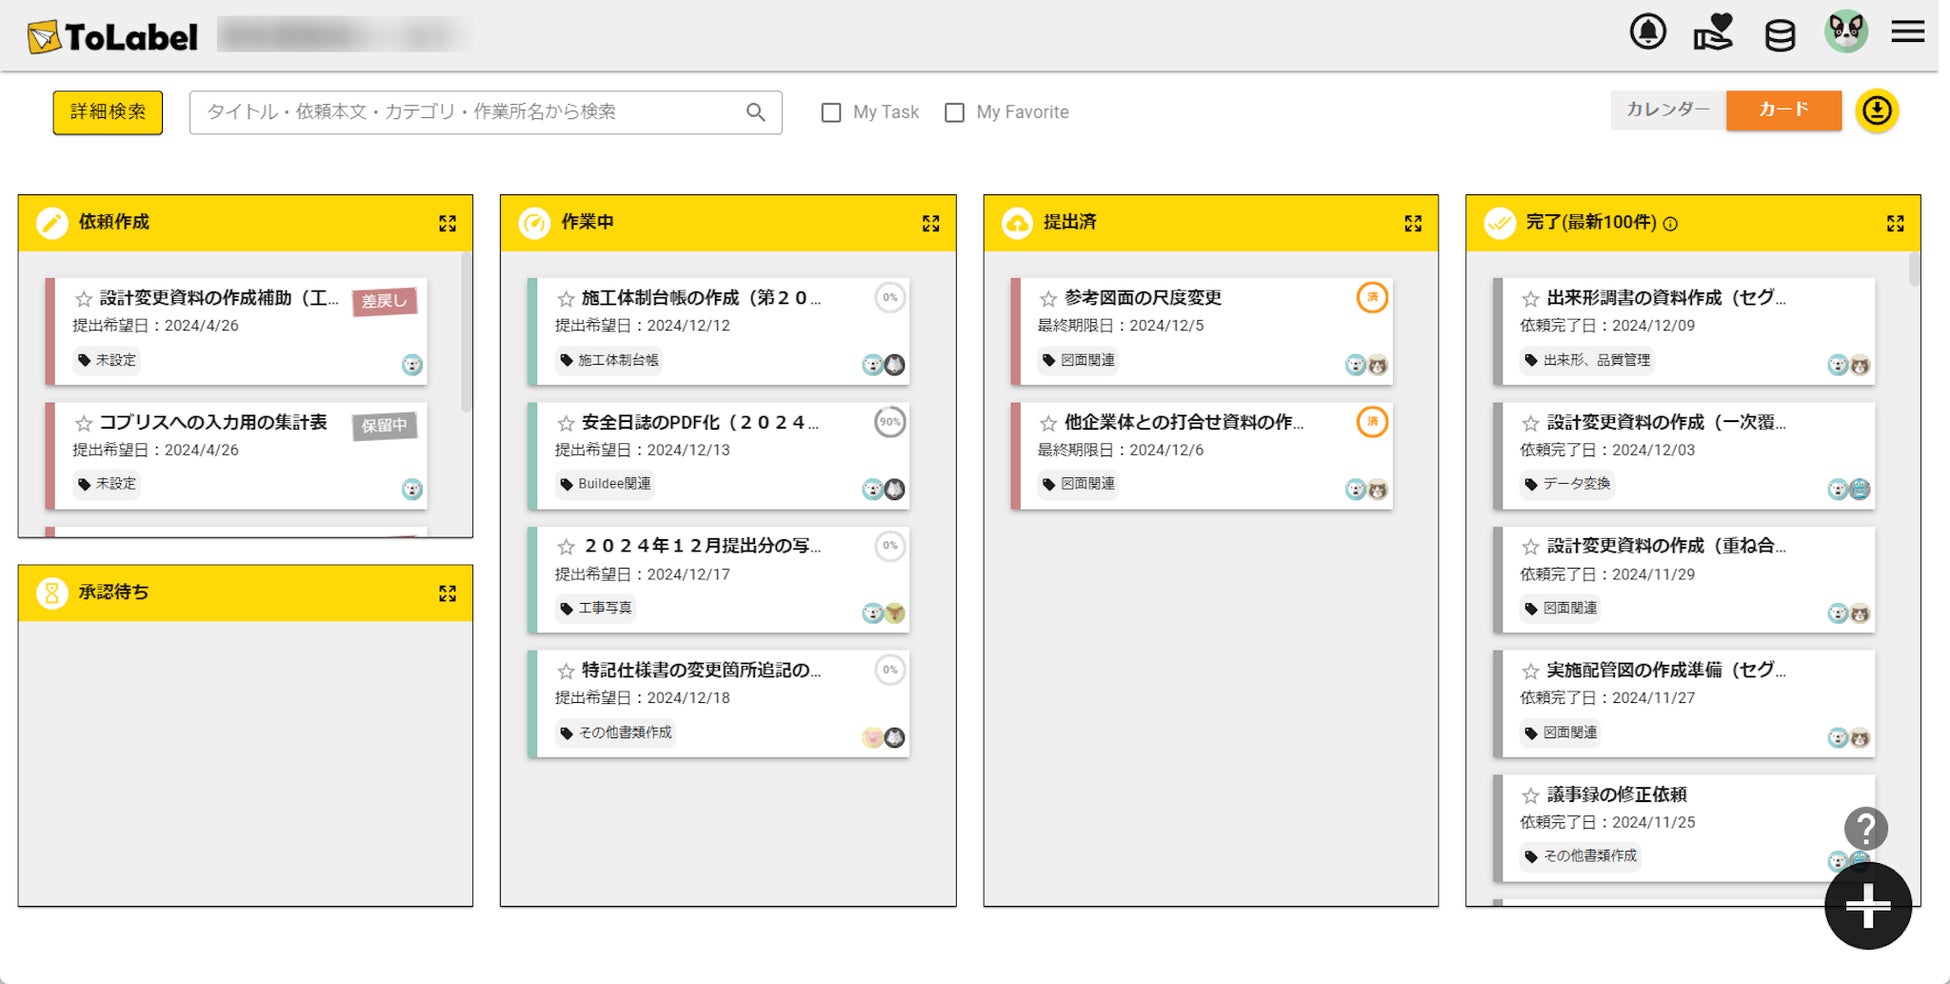
Task: Enable the My Favorite checkbox
Action: [955, 113]
